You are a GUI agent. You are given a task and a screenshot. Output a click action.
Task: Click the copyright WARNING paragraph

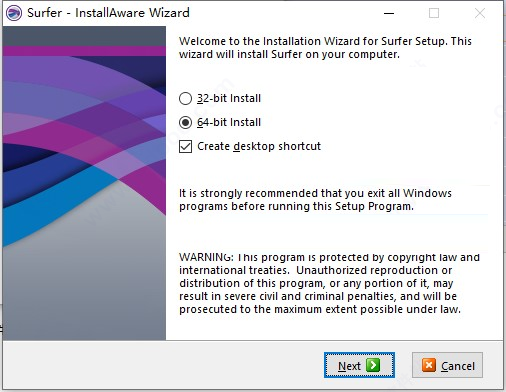click(x=329, y=283)
